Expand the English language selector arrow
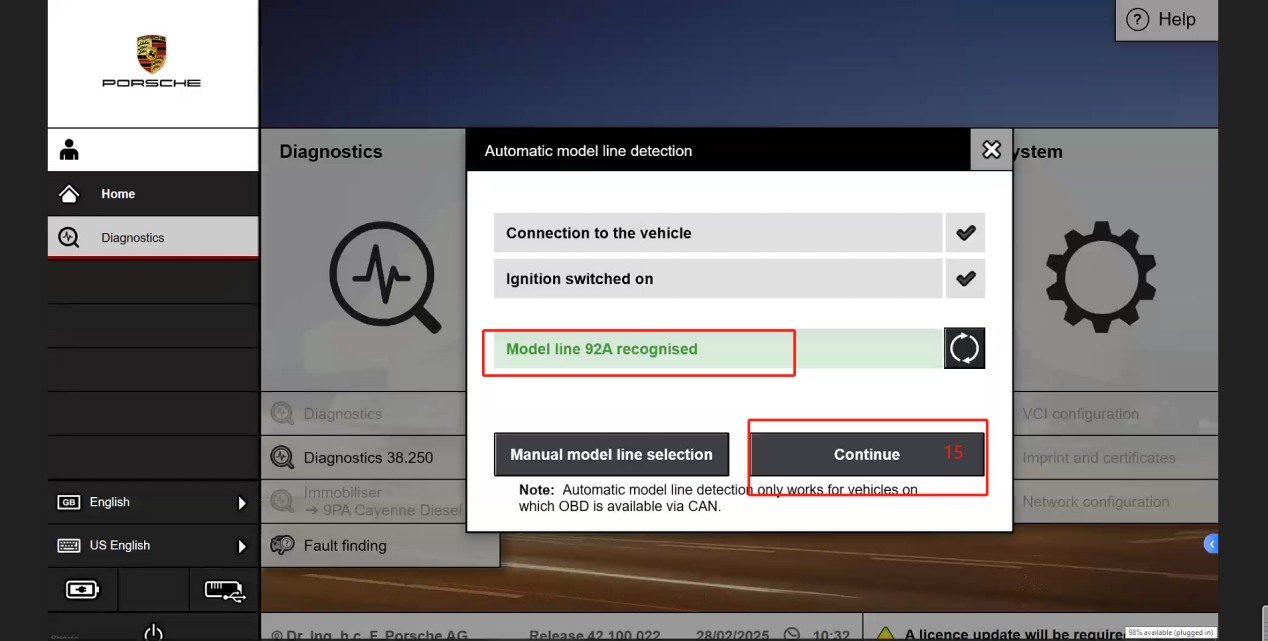 (x=241, y=503)
